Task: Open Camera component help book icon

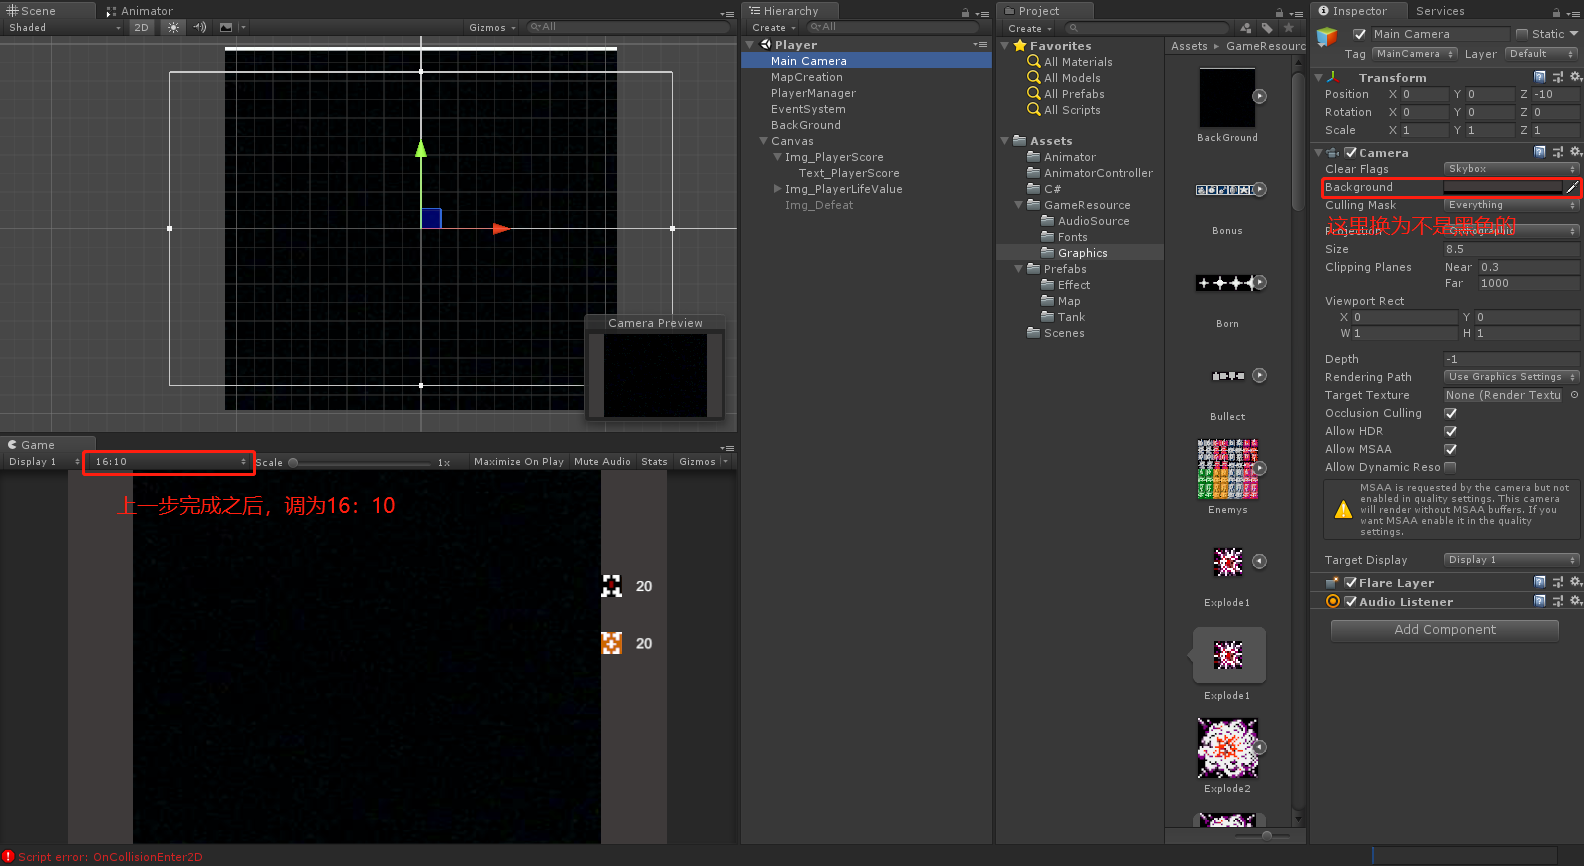Action: [1540, 152]
